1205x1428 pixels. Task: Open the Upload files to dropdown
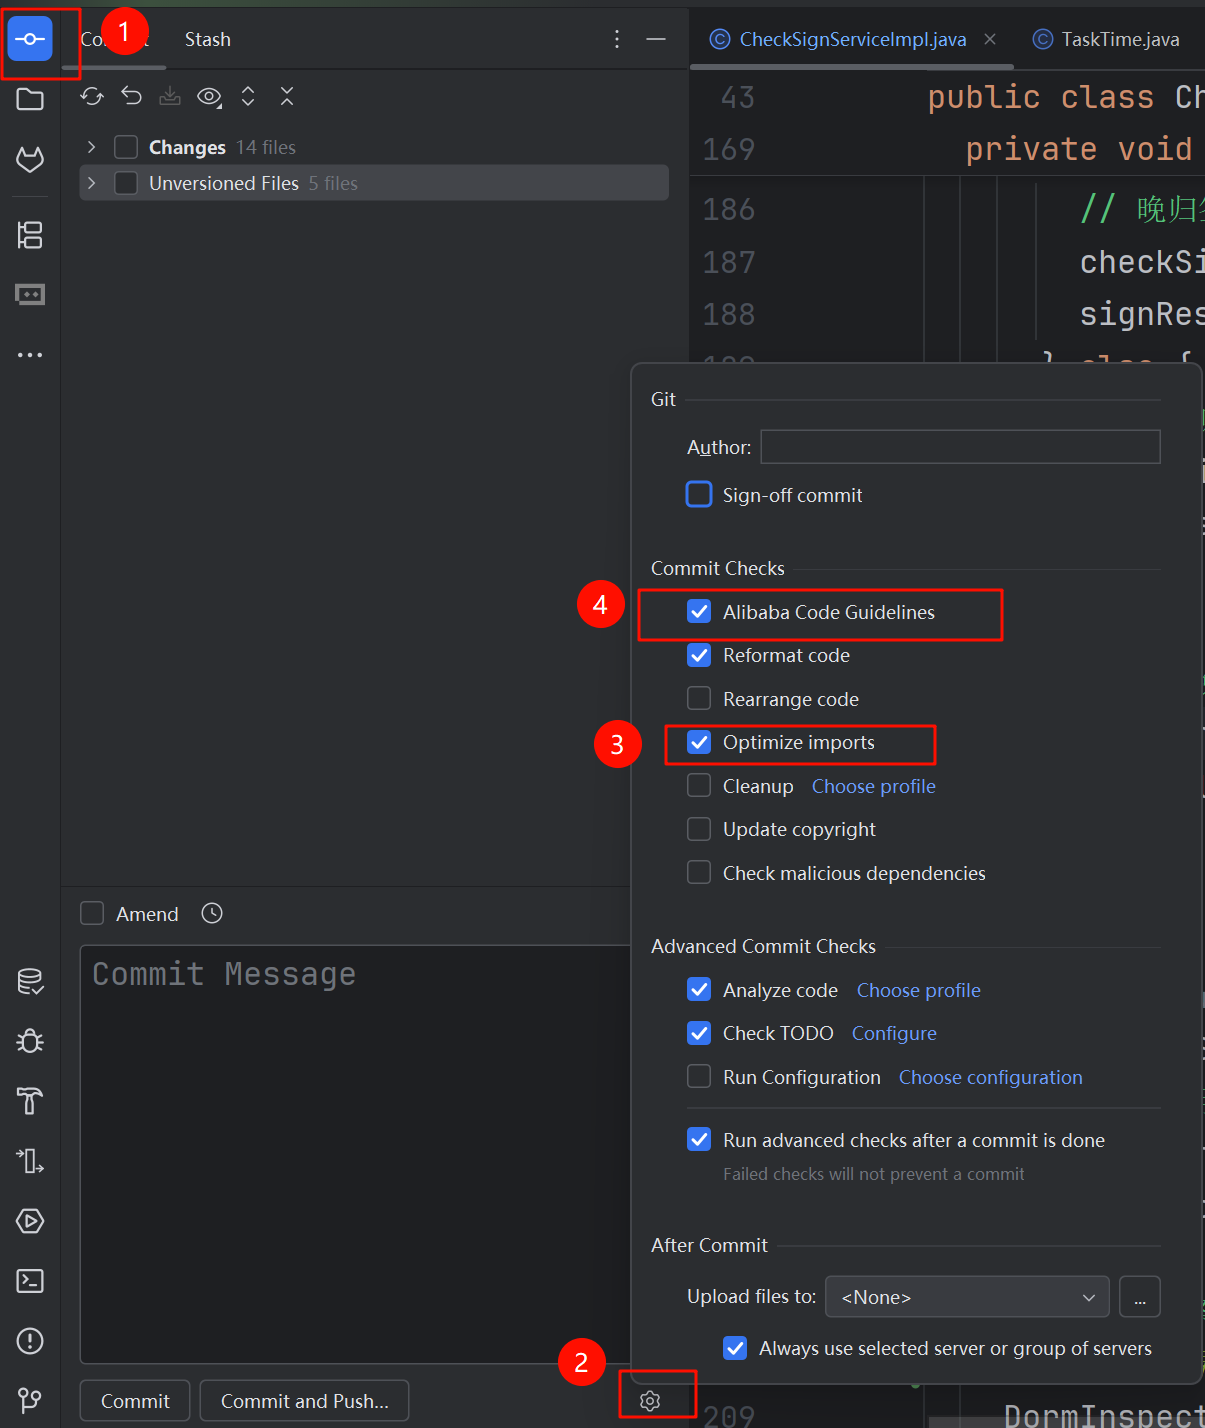coord(966,1296)
